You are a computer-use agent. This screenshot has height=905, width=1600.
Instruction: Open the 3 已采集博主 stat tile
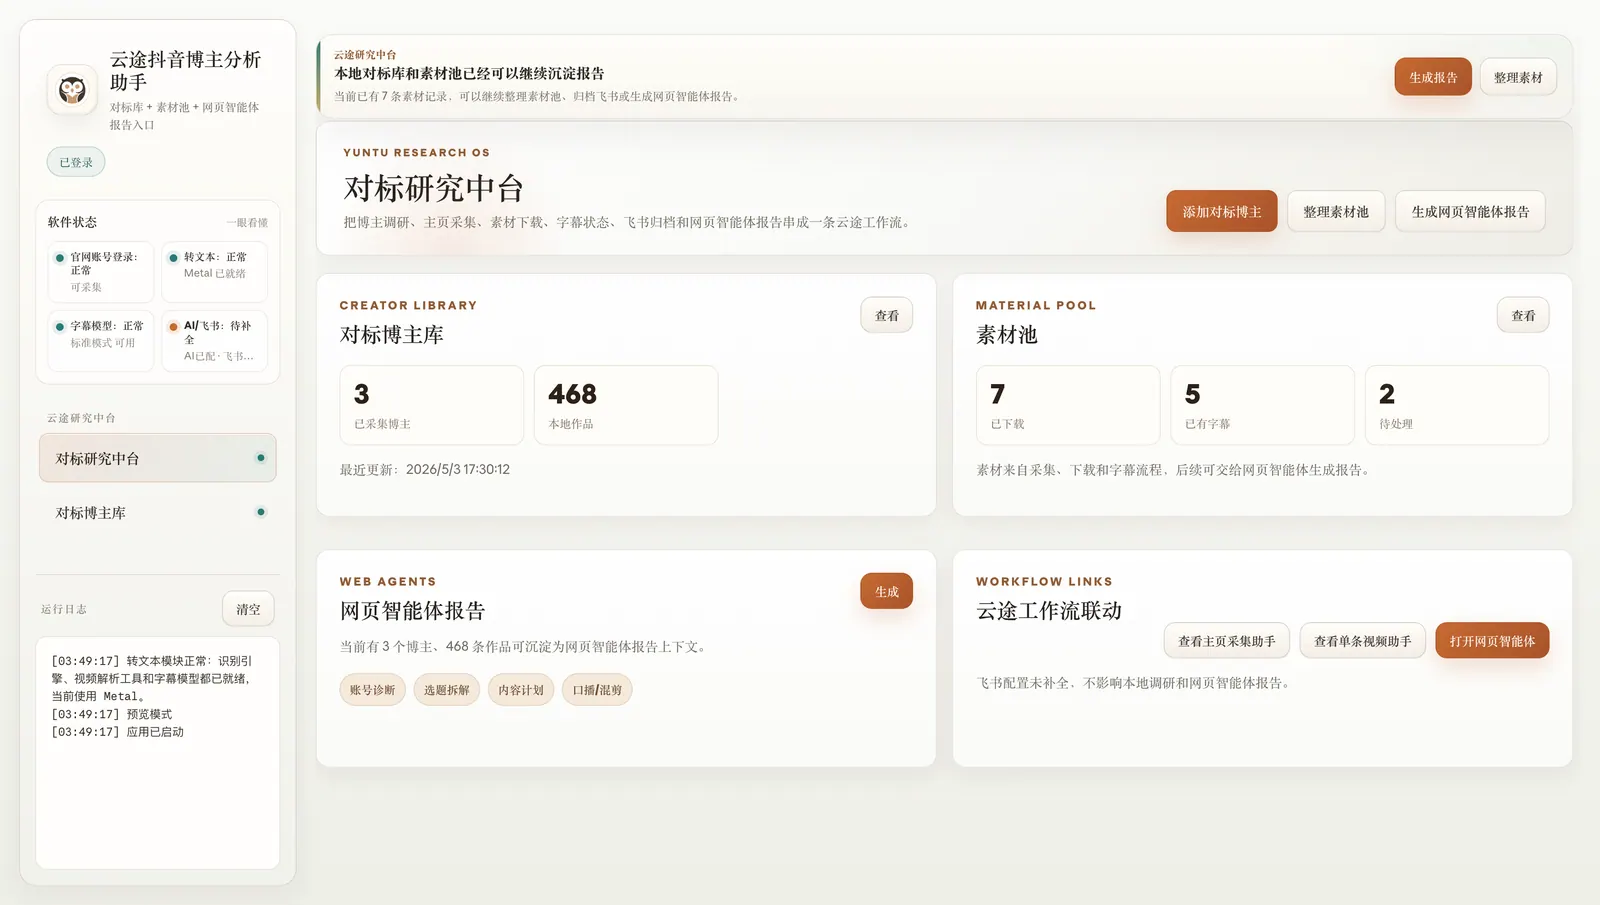(x=432, y=405)
